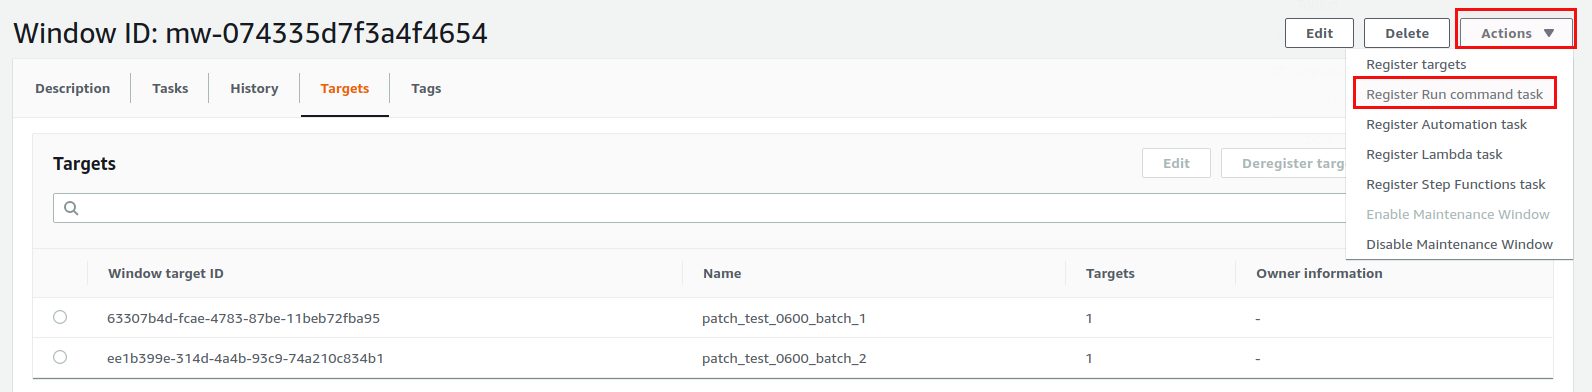Click the Edit button beside Delete

[x=1319, y=33]
